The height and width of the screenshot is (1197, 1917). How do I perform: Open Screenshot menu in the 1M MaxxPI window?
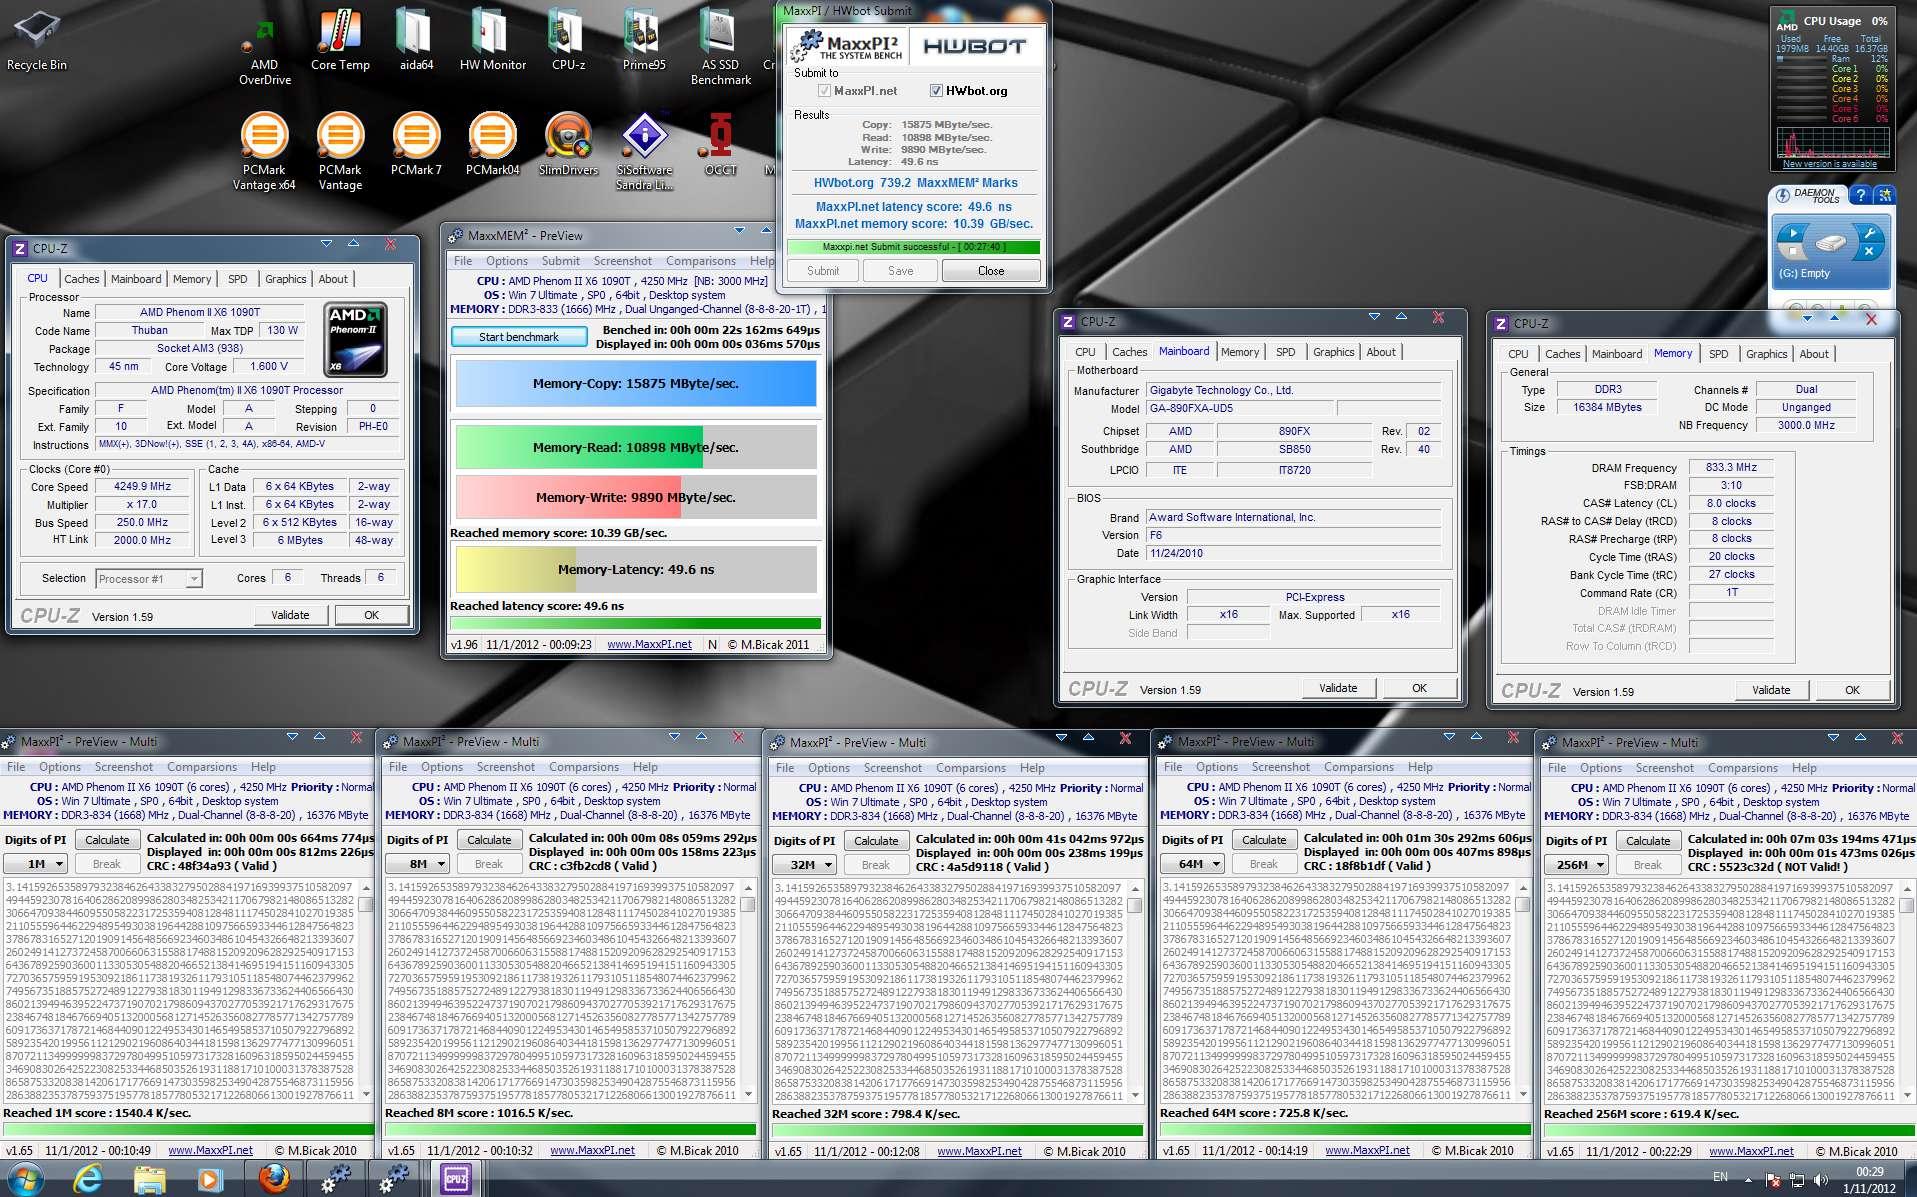click(x=124, y=767)
